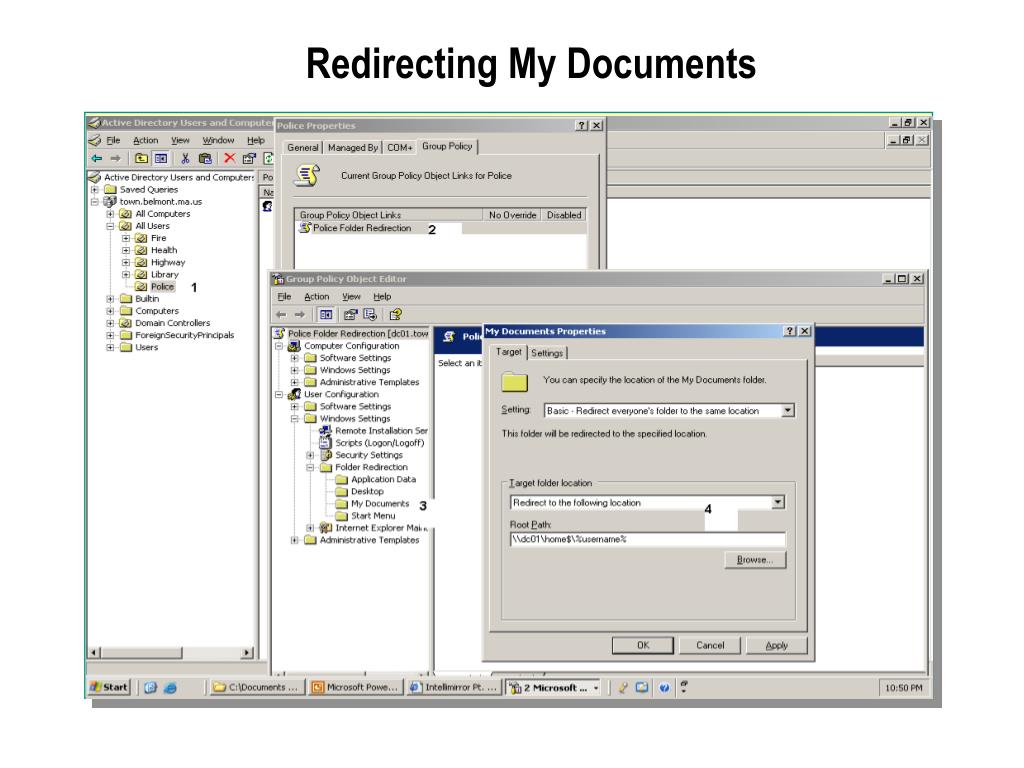Click the Security Settings icon
This screenshot has width=1024, height=768.
point(326,455)
